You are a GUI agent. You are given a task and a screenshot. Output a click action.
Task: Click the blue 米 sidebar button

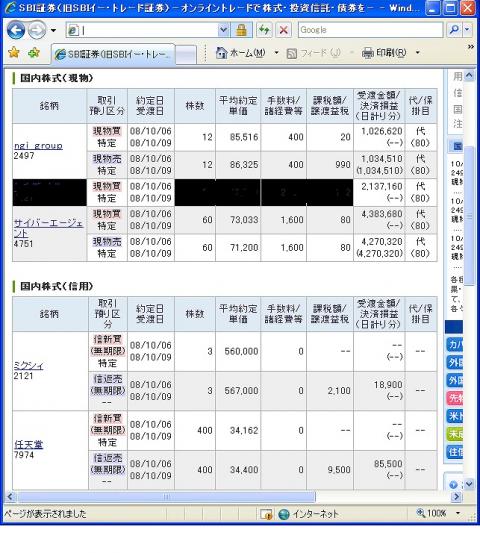(455, 416)
